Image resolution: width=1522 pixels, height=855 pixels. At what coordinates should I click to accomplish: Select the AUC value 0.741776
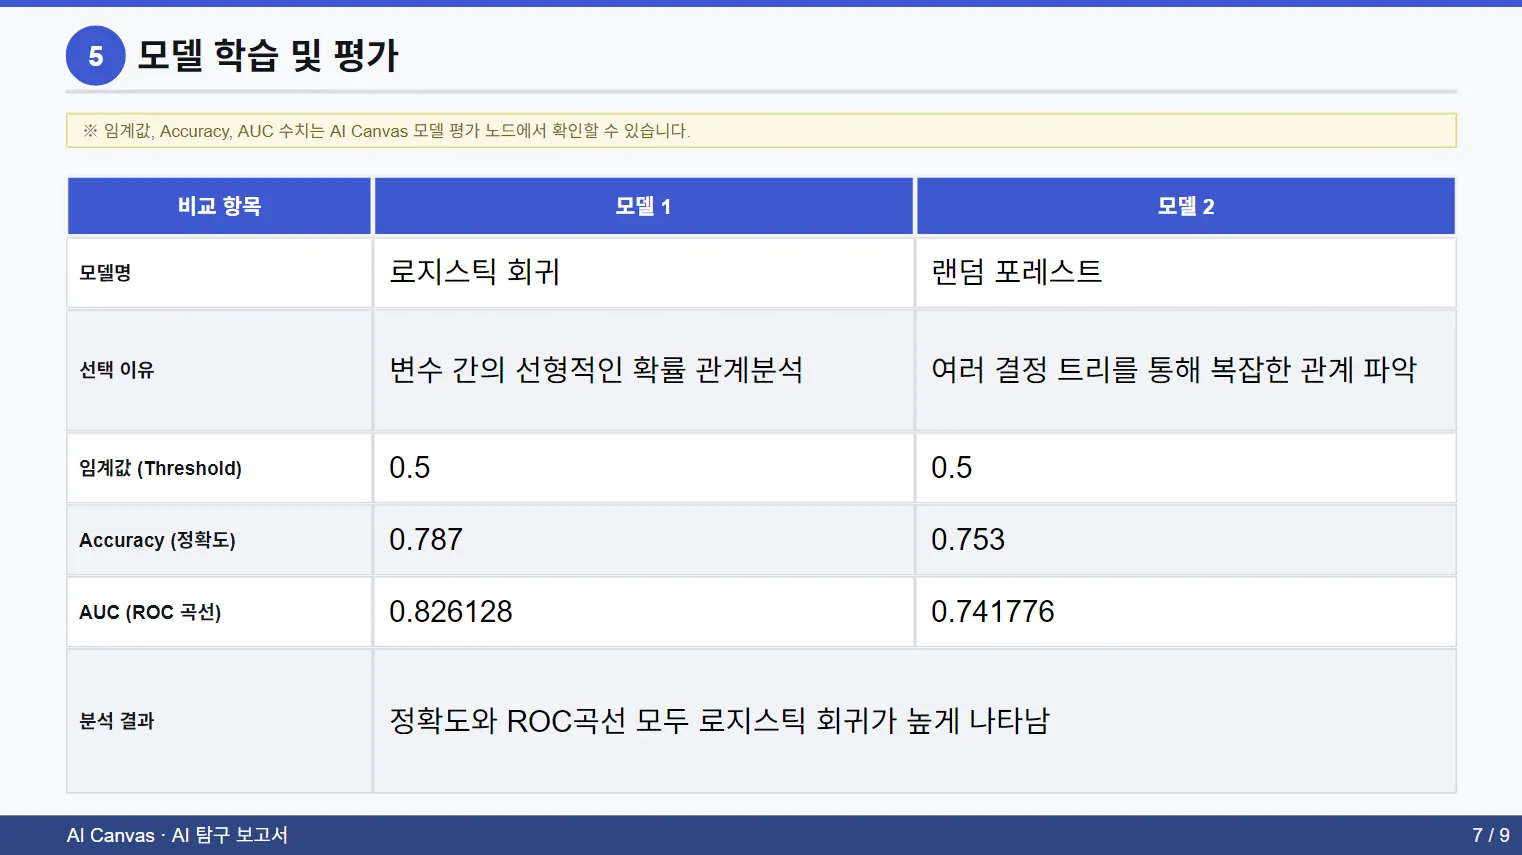click(993, 612)
